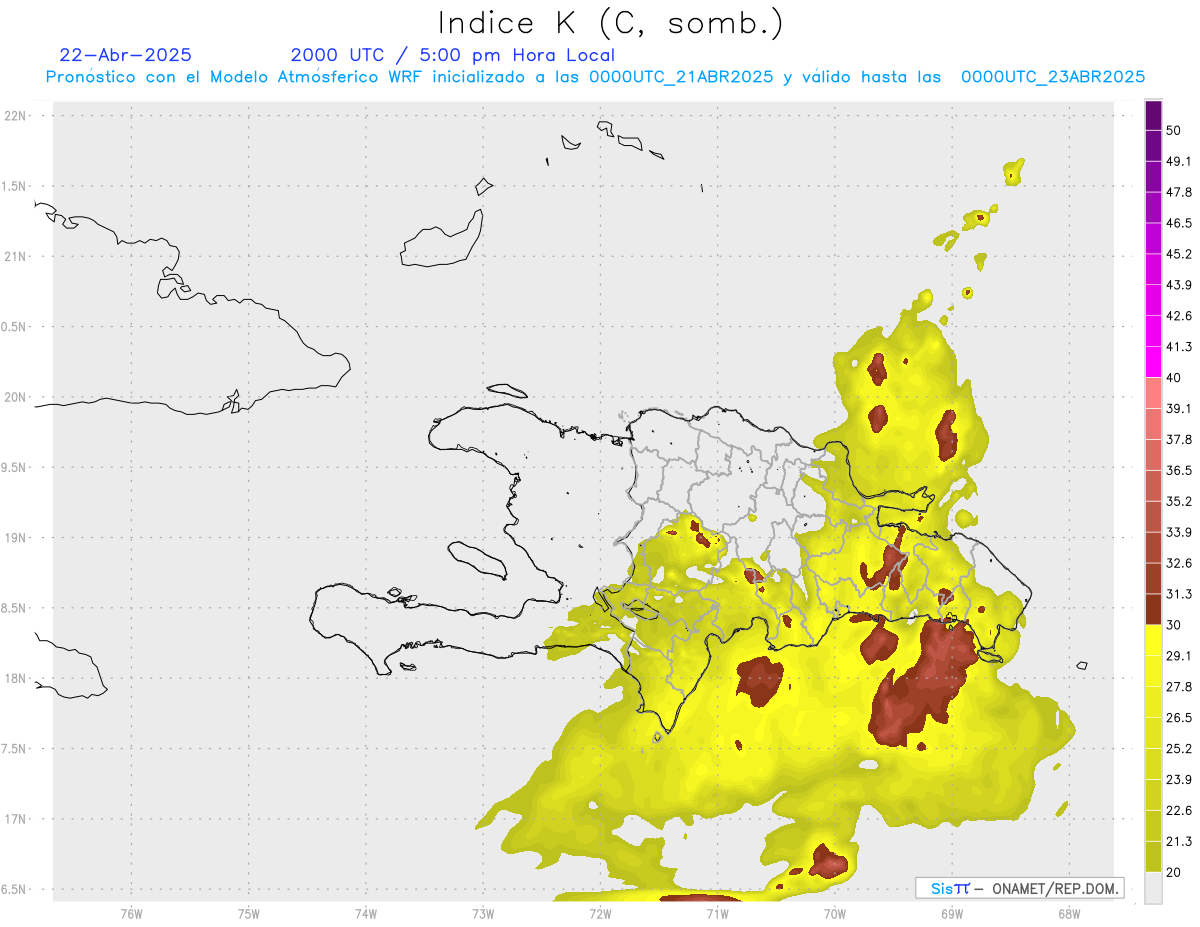Click the '70W' longitude label
The width and height of the screenshot is (1200, 927).
point(835,913)
